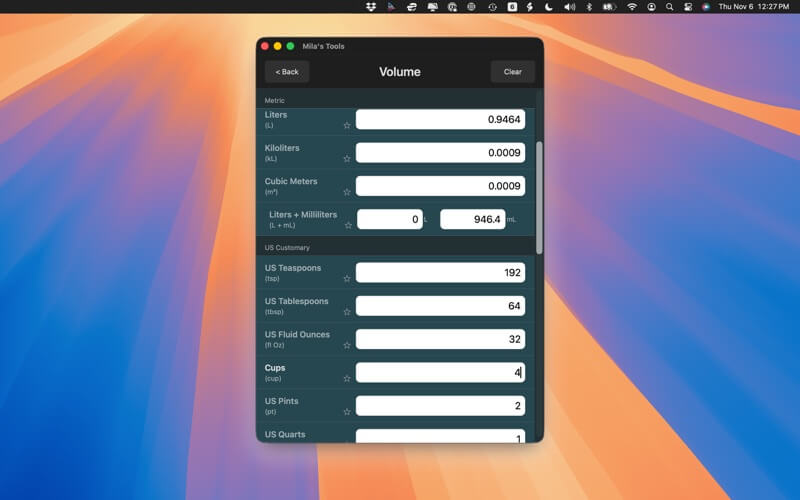Click the Cubic Meters label

(291, 181)
